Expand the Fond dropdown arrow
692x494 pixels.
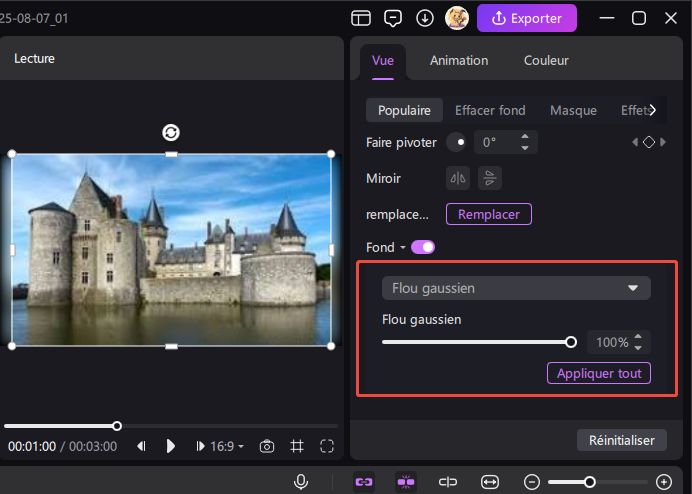[x=403, y=248]
